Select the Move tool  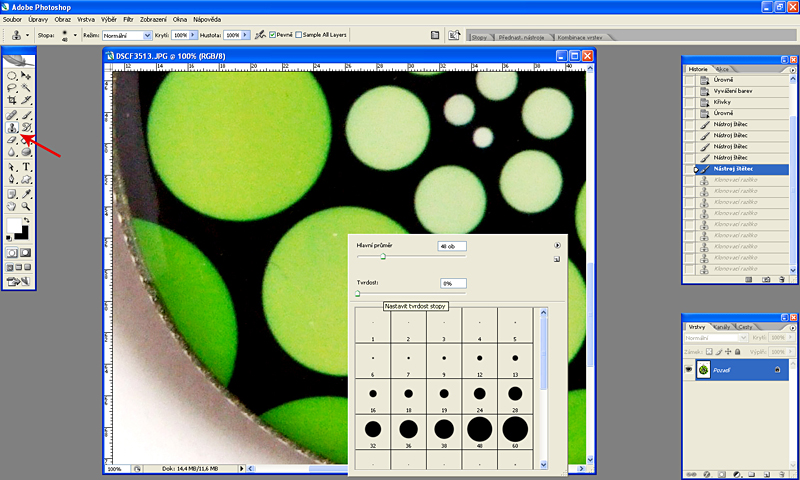pyautogui.click(x=27, y=75)
